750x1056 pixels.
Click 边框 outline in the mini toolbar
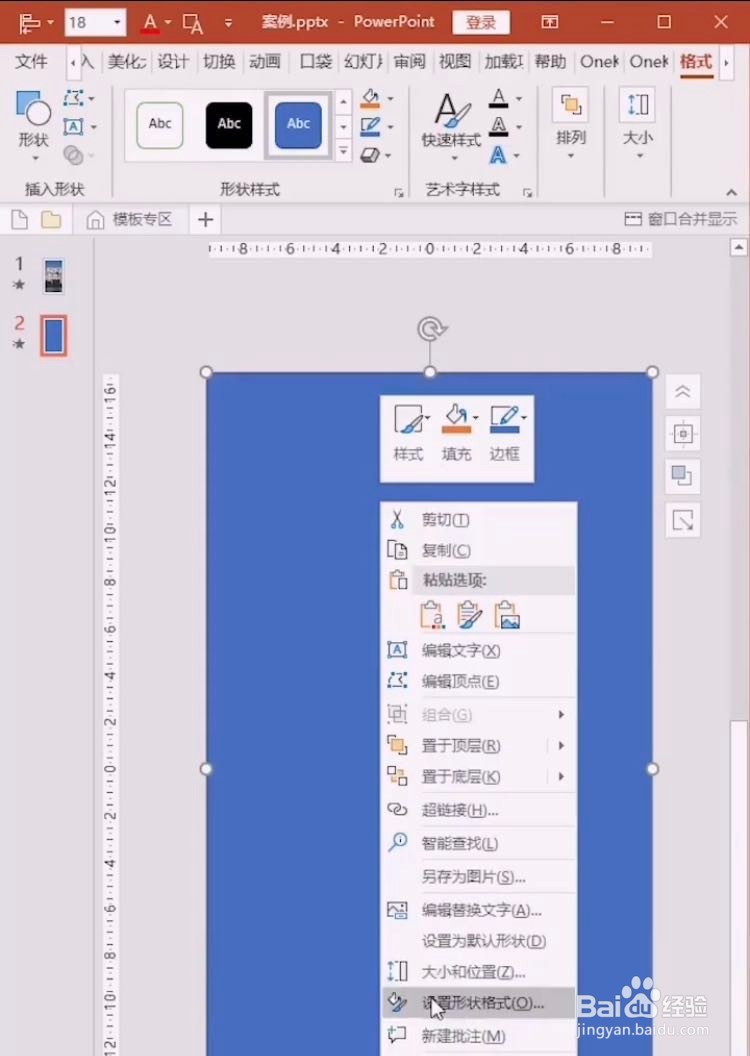(x=504, y=433)
